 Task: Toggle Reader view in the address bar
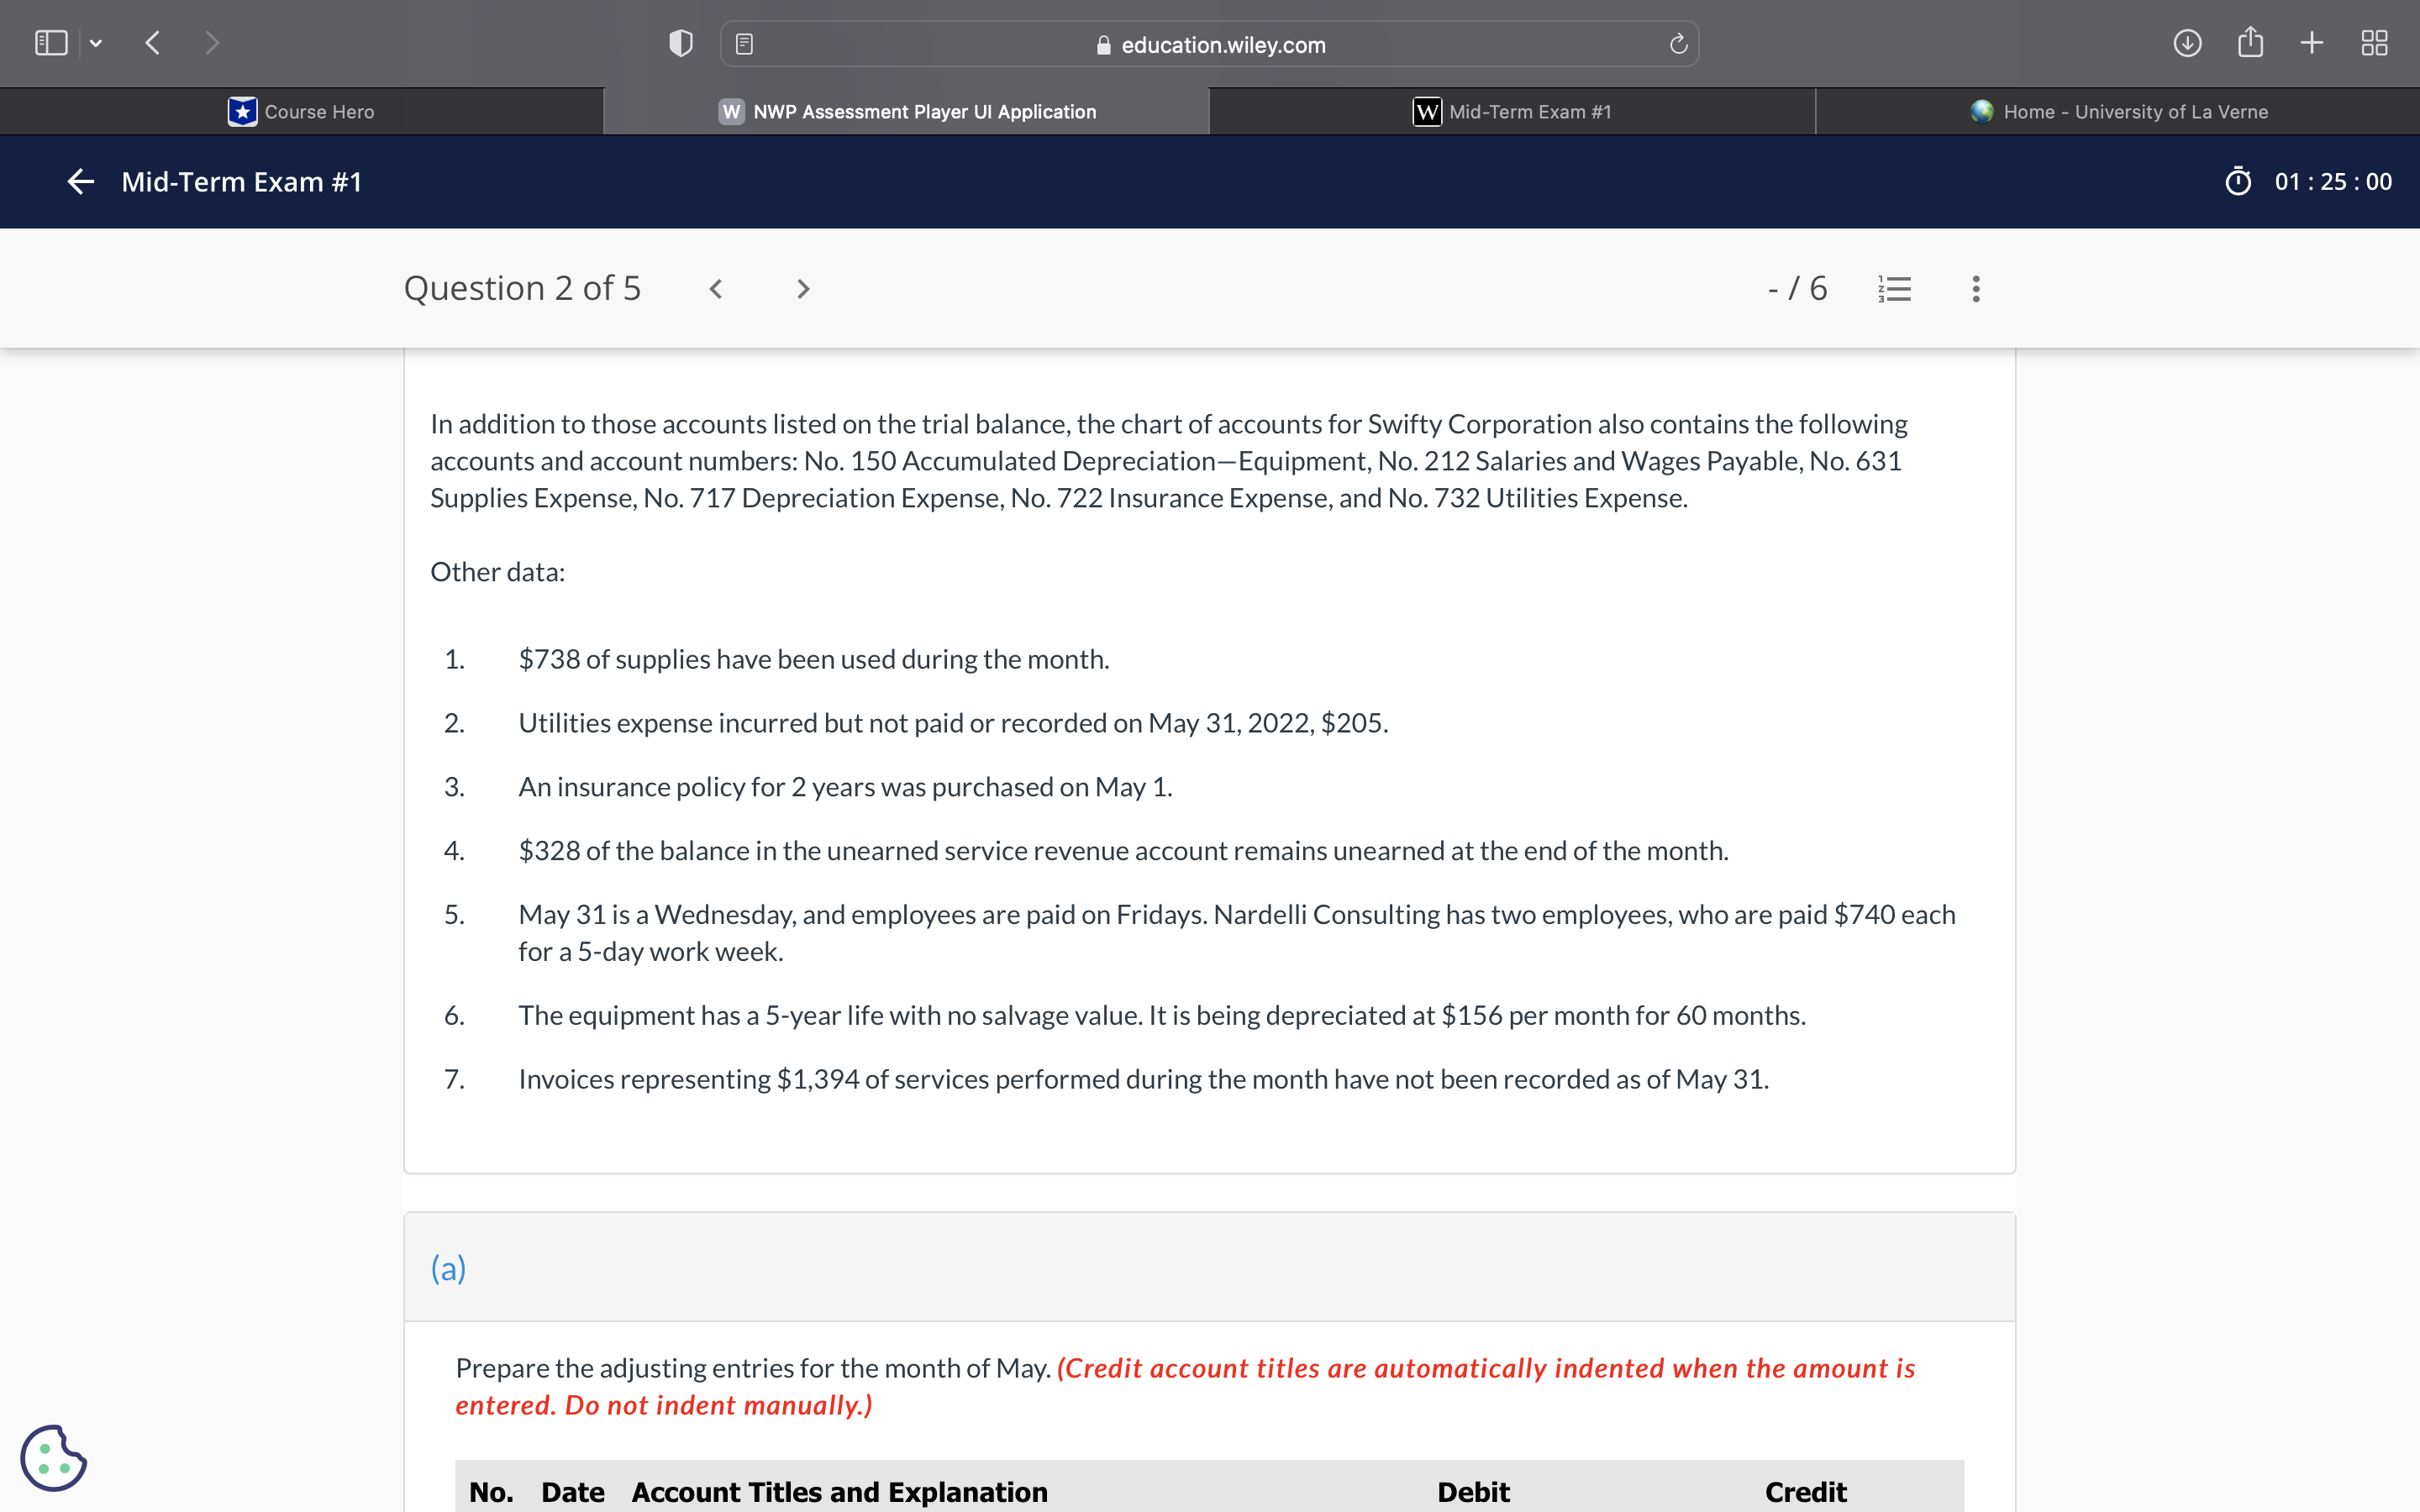tap(744, 43)
